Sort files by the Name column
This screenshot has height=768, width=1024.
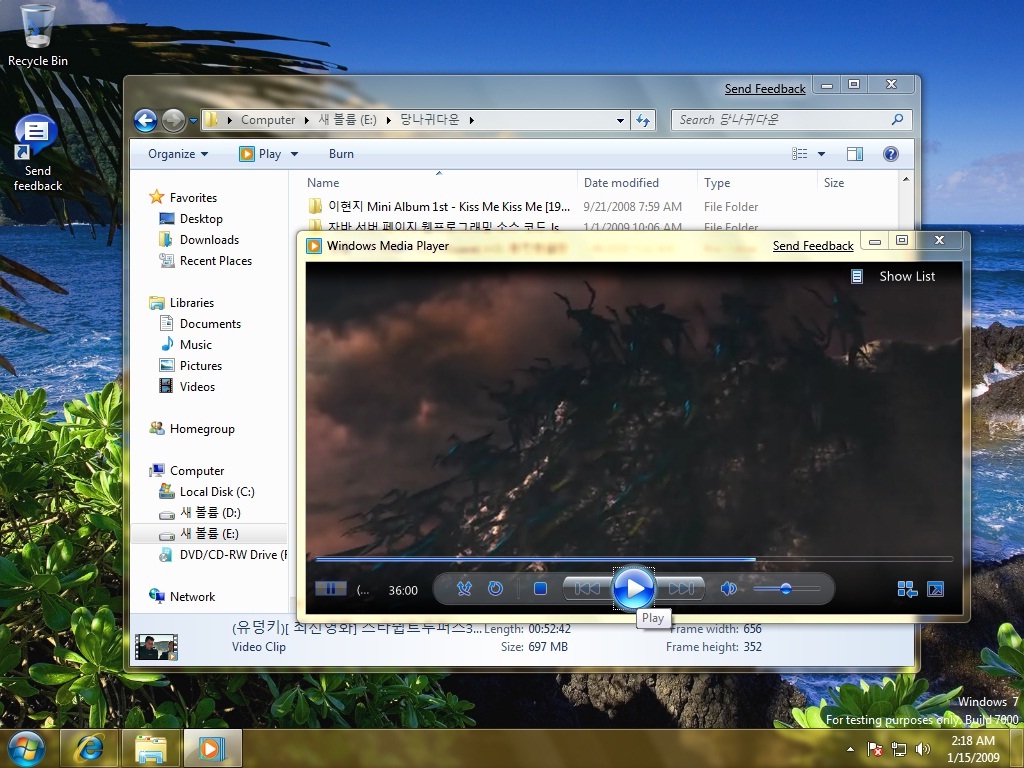(440, 183)
